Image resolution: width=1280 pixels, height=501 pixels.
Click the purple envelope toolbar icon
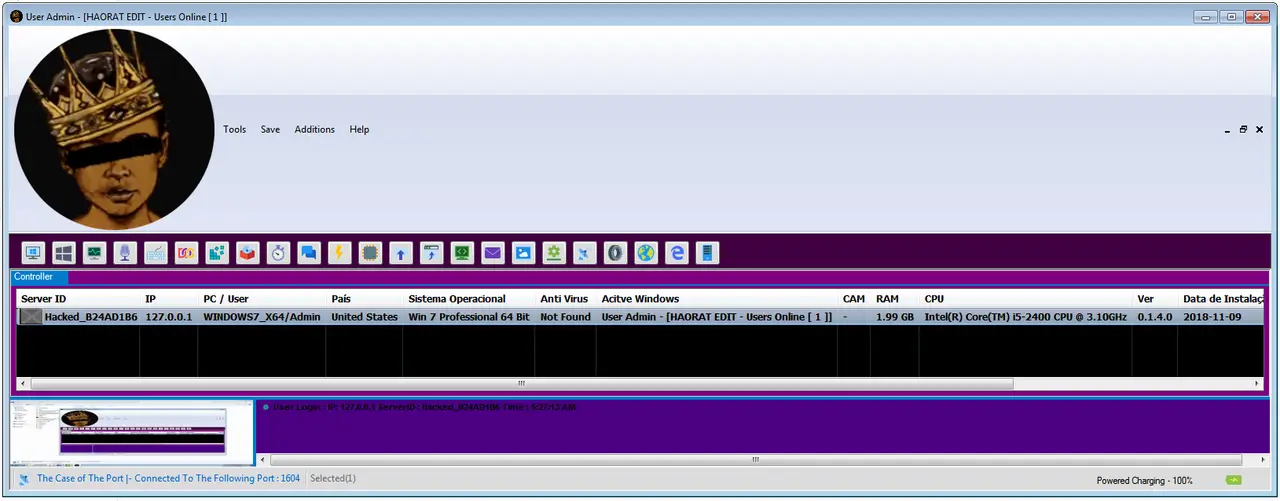[492, 253]
